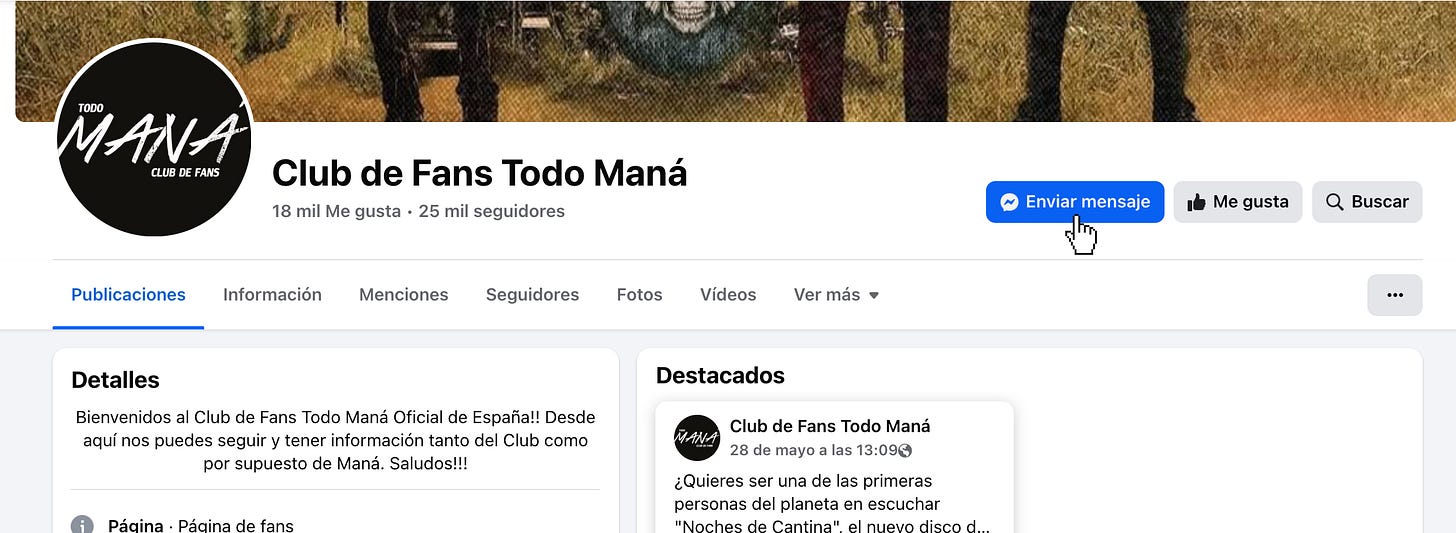The image size is (1456, 533).
Task: Go to the Seguidores tab
Action: pyautogui.click(x=532, y=295)
